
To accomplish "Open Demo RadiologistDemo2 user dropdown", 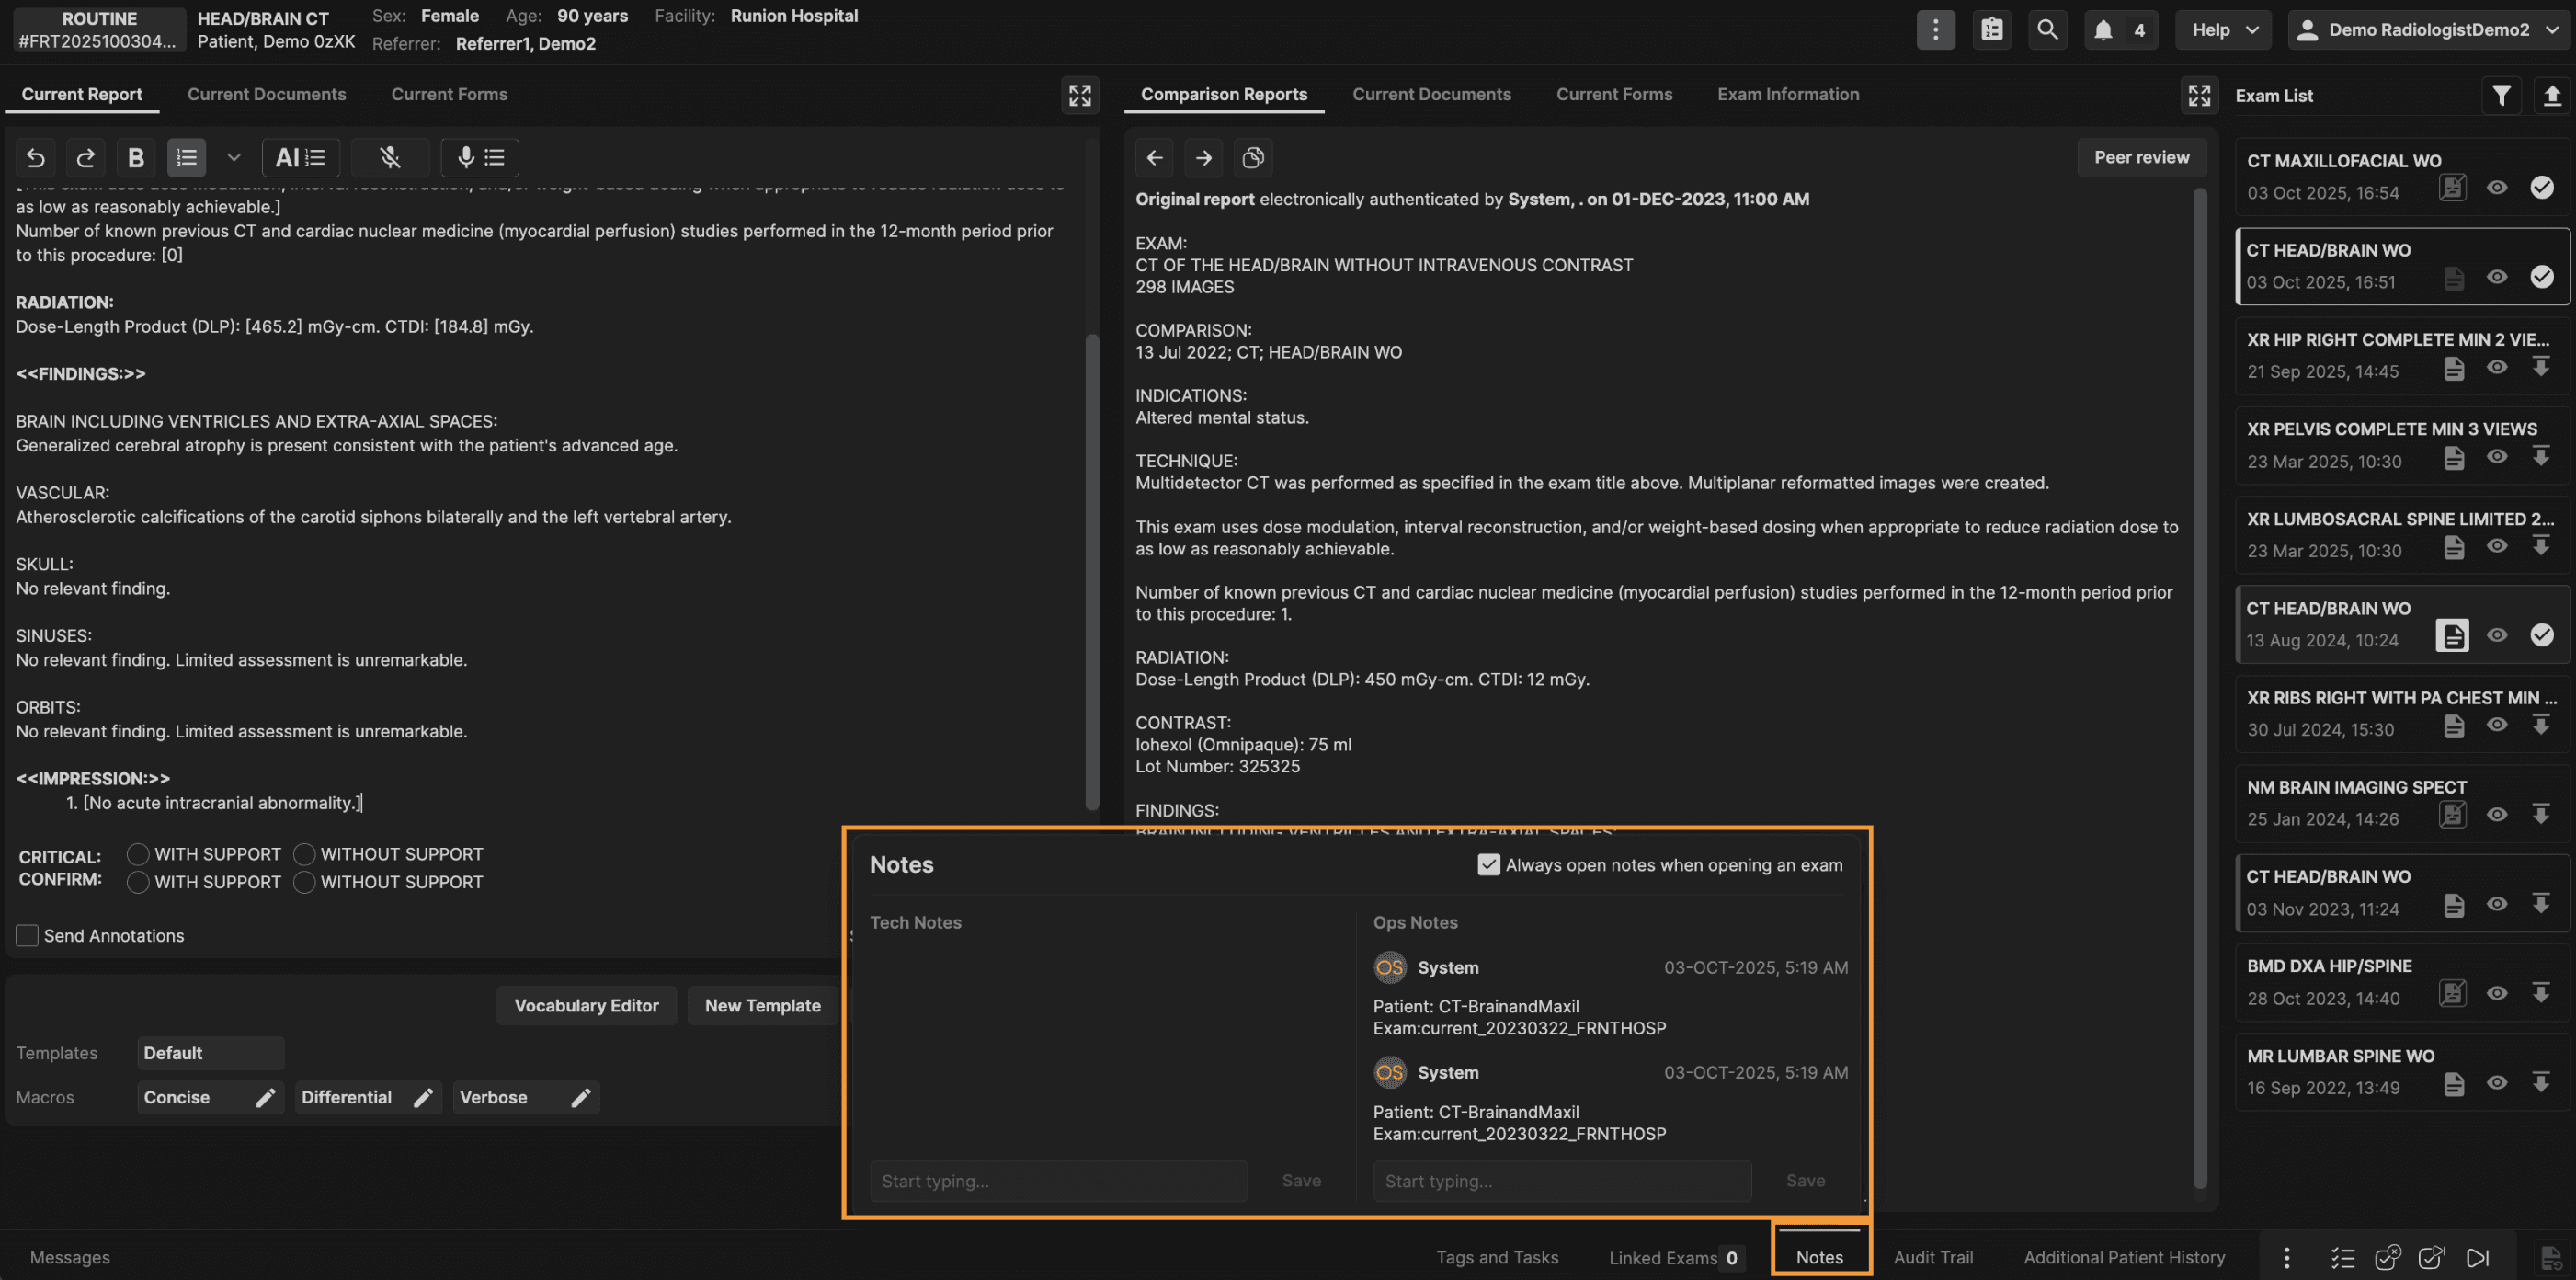I will (2429, 29).
